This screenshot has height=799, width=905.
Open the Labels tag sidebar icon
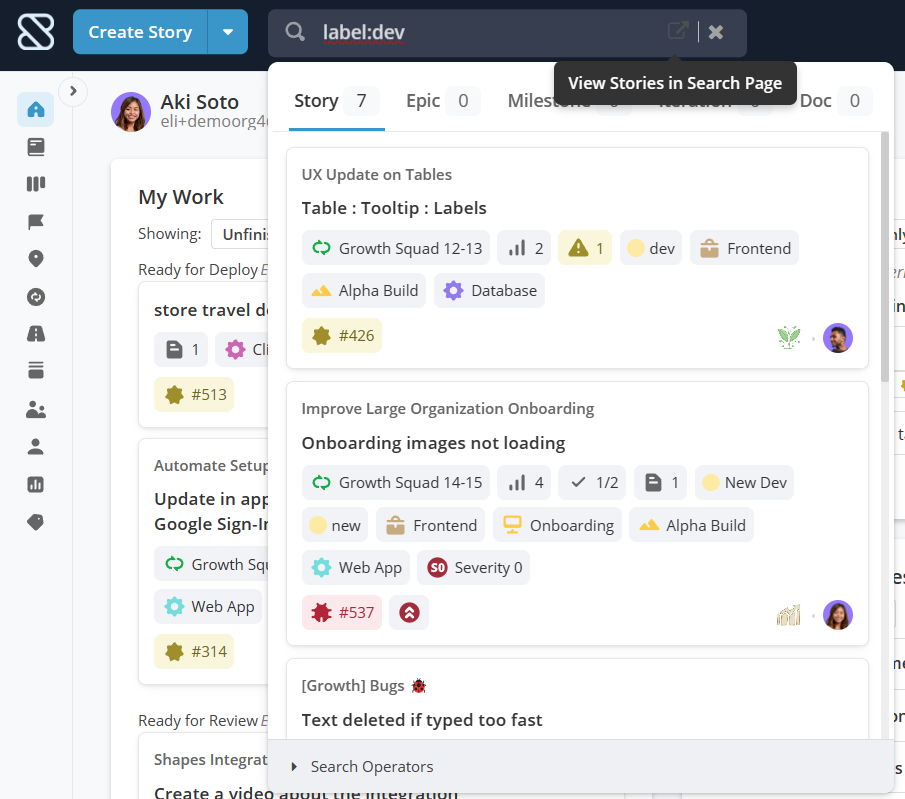[x=36, y=522]
